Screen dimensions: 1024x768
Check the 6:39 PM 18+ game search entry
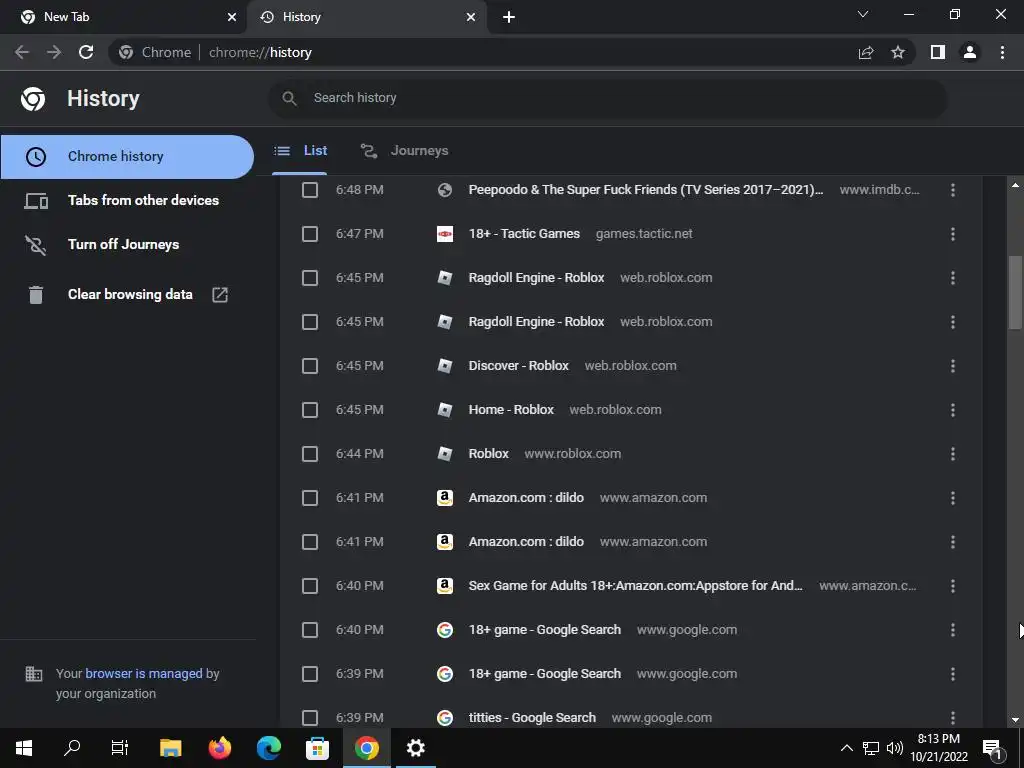coord(310,674)
